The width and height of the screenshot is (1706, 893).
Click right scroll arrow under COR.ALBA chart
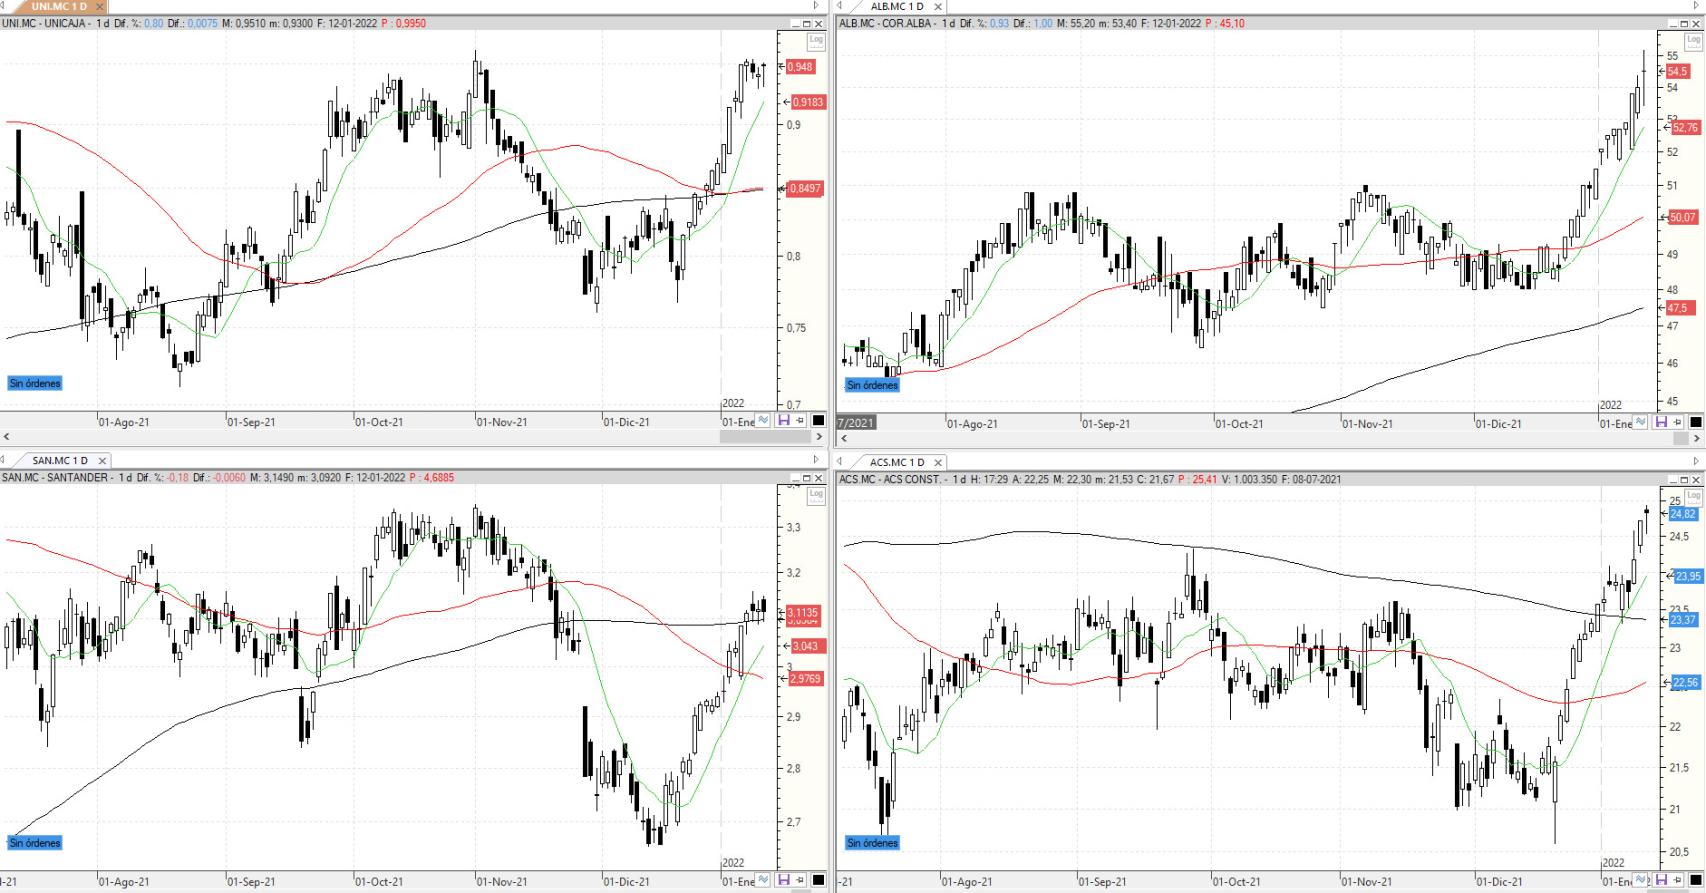pos(1695,438)
